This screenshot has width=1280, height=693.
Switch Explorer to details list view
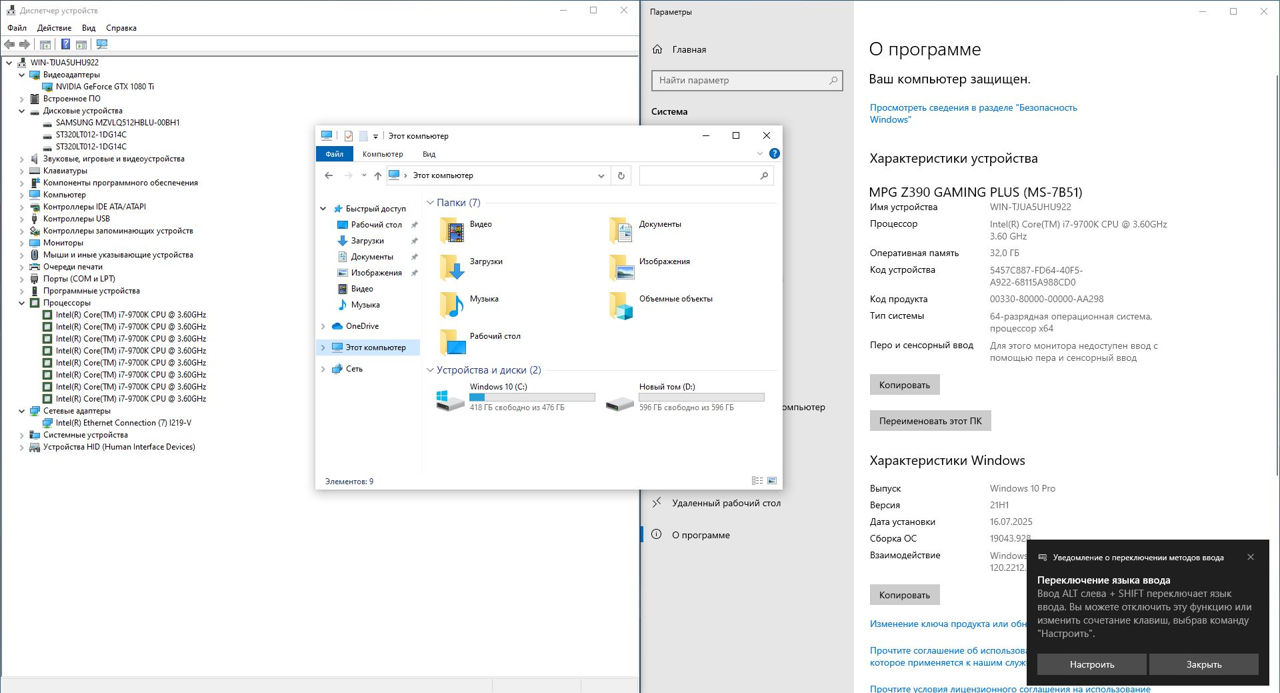(757, 481)
